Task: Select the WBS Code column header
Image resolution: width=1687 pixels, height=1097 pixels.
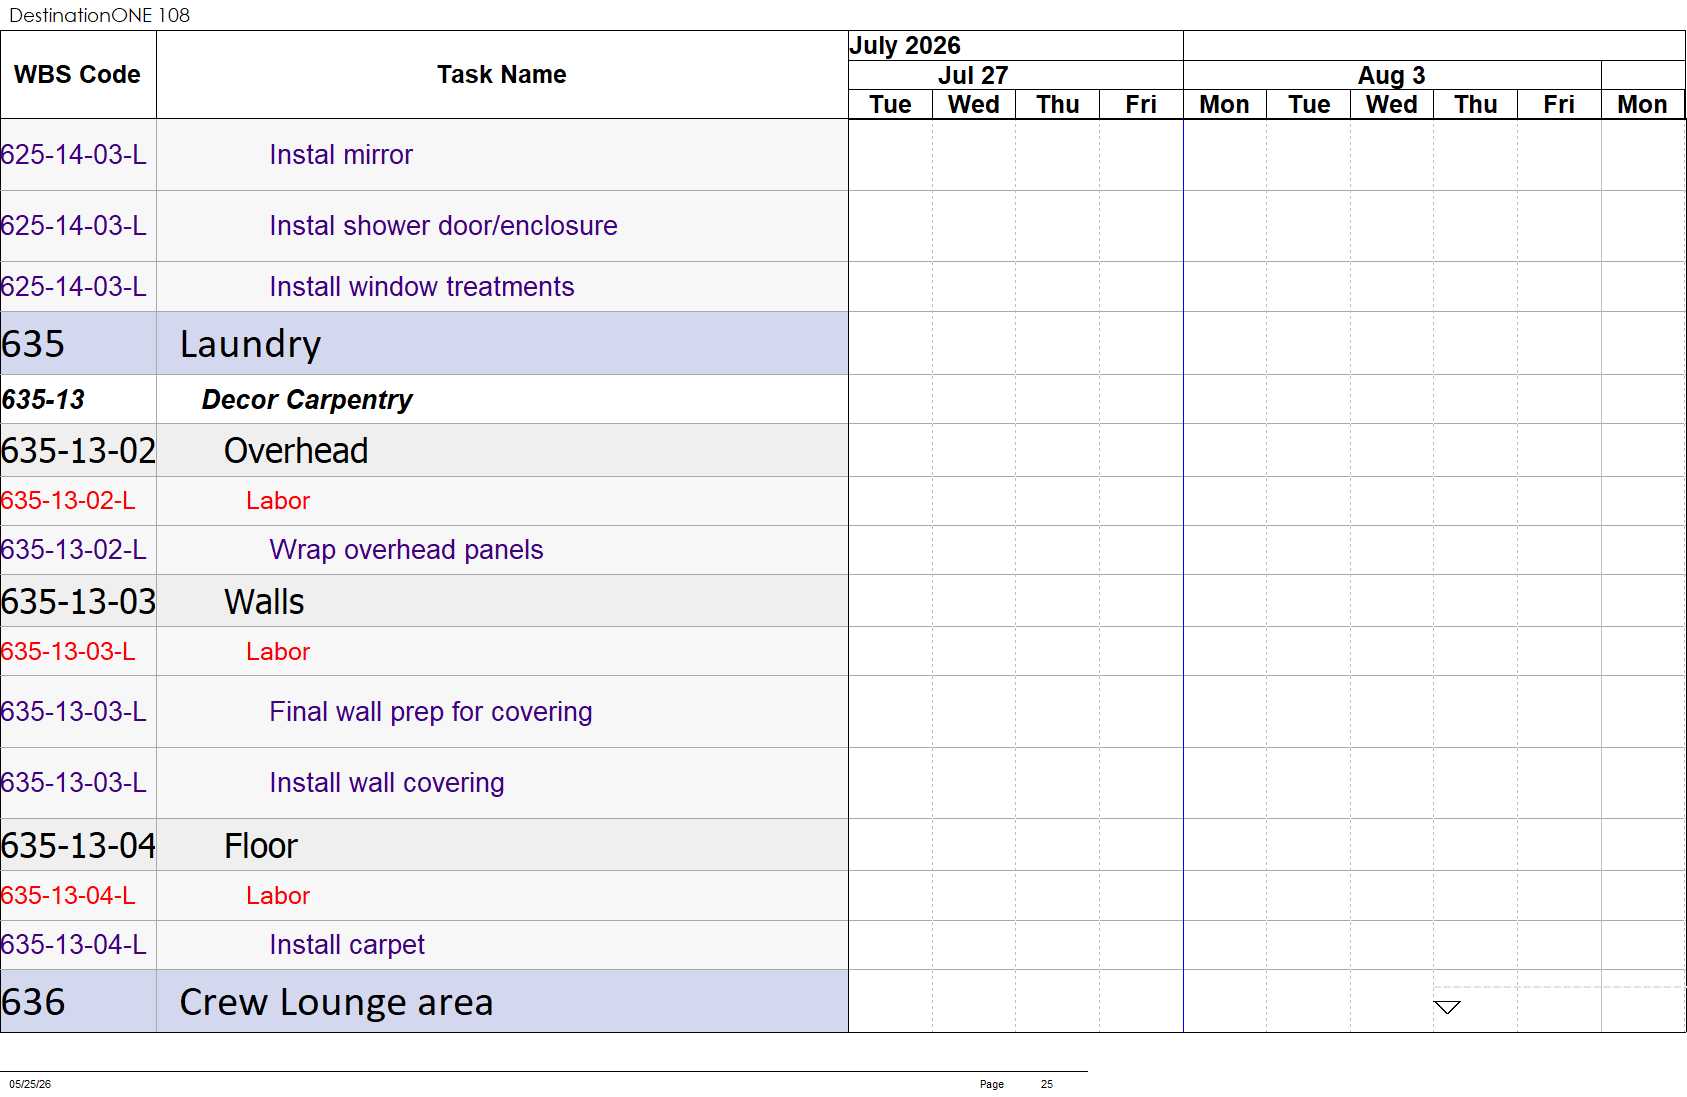Action: [x=78, y=75]
